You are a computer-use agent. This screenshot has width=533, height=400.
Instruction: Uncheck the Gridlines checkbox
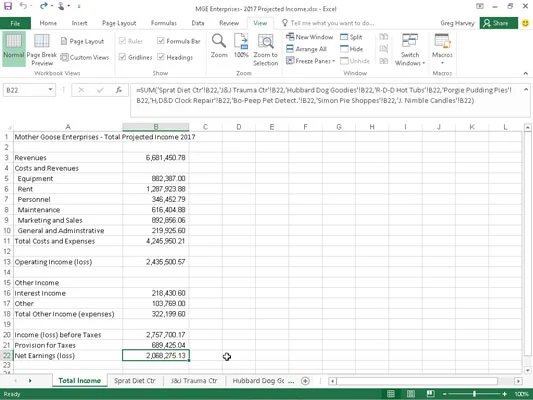(123, 57)
